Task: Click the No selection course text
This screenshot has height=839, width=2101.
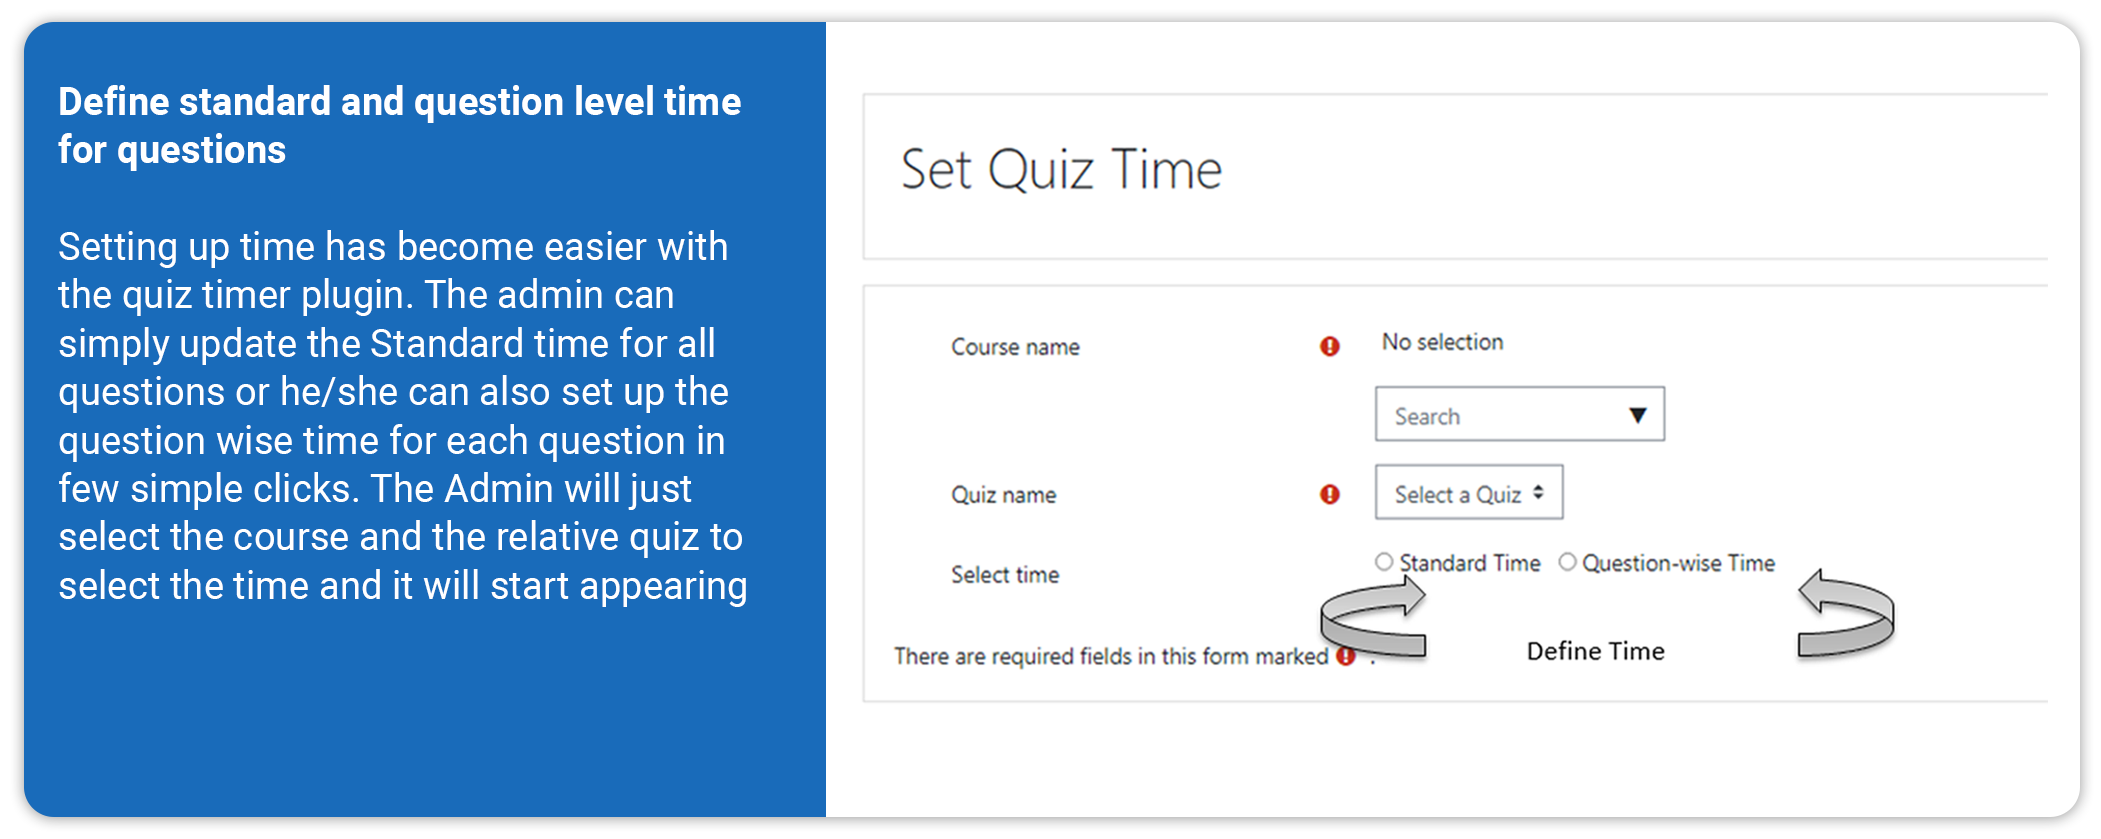Action: [x=1442, y=342]
